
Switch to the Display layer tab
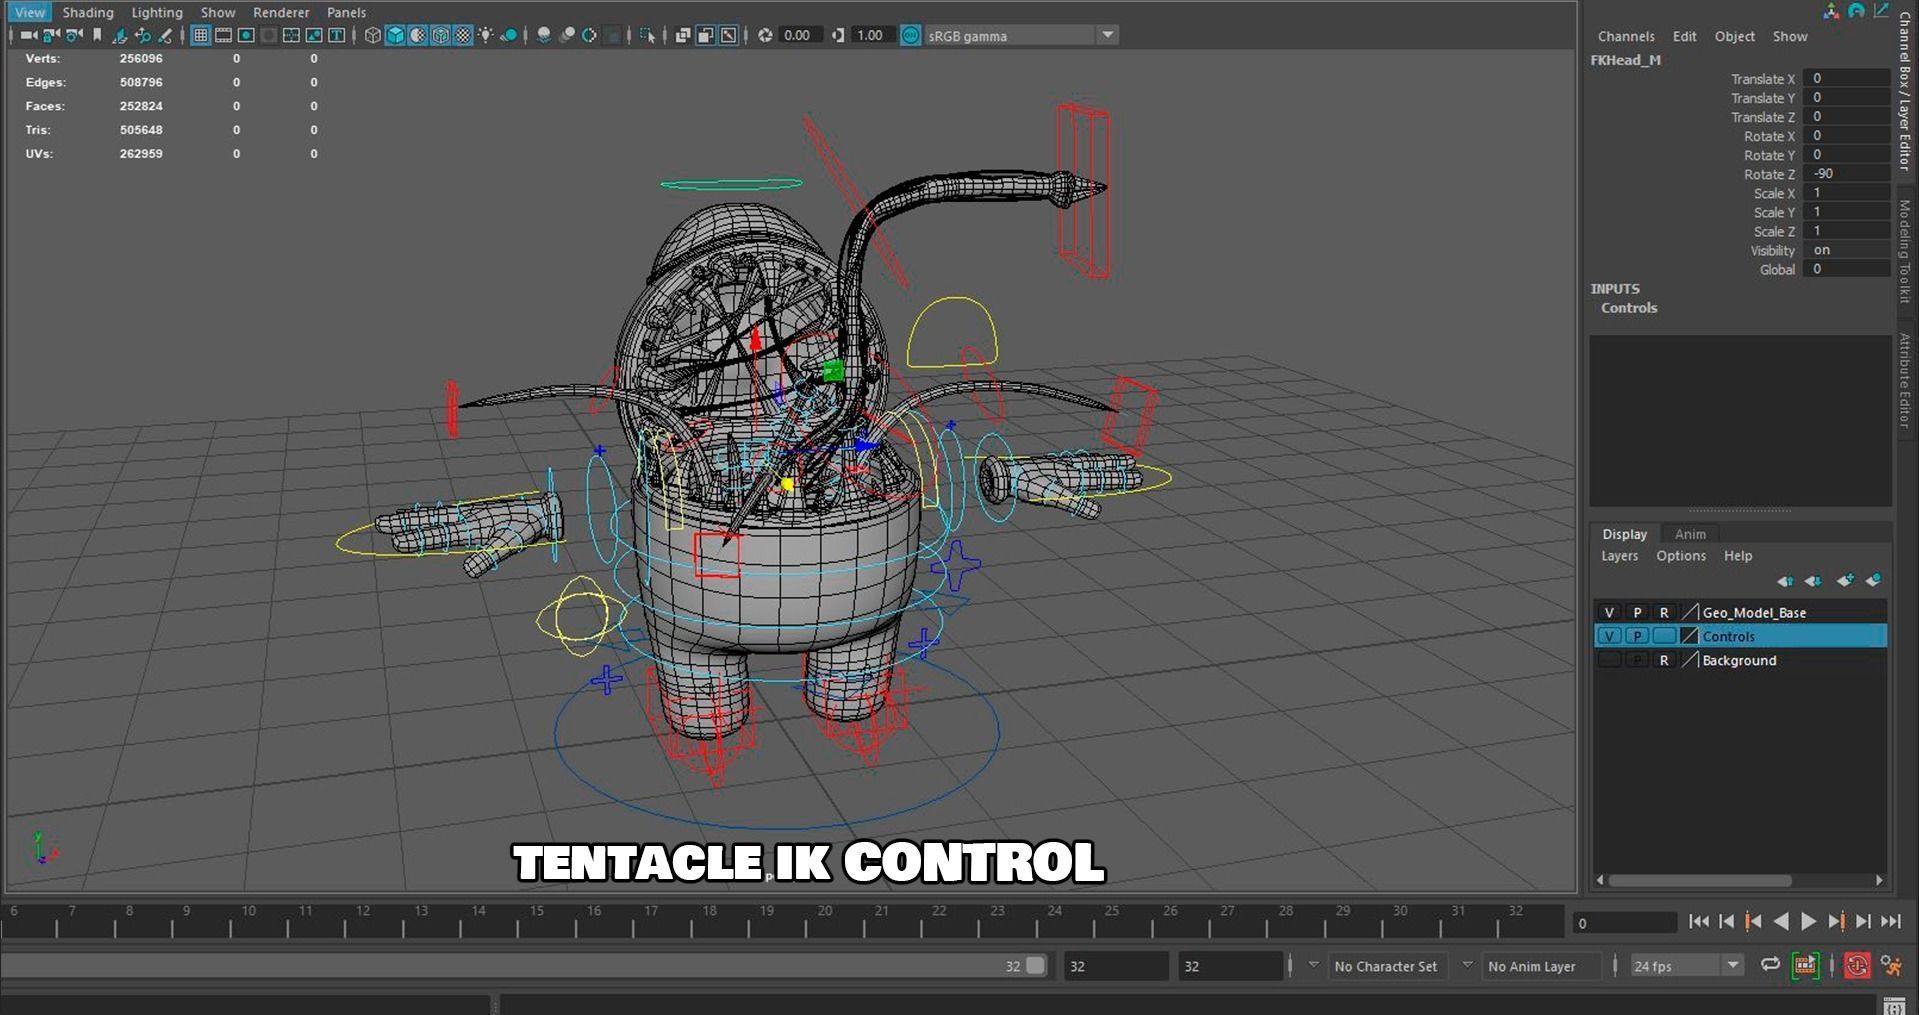click(x=1625, y=534)
